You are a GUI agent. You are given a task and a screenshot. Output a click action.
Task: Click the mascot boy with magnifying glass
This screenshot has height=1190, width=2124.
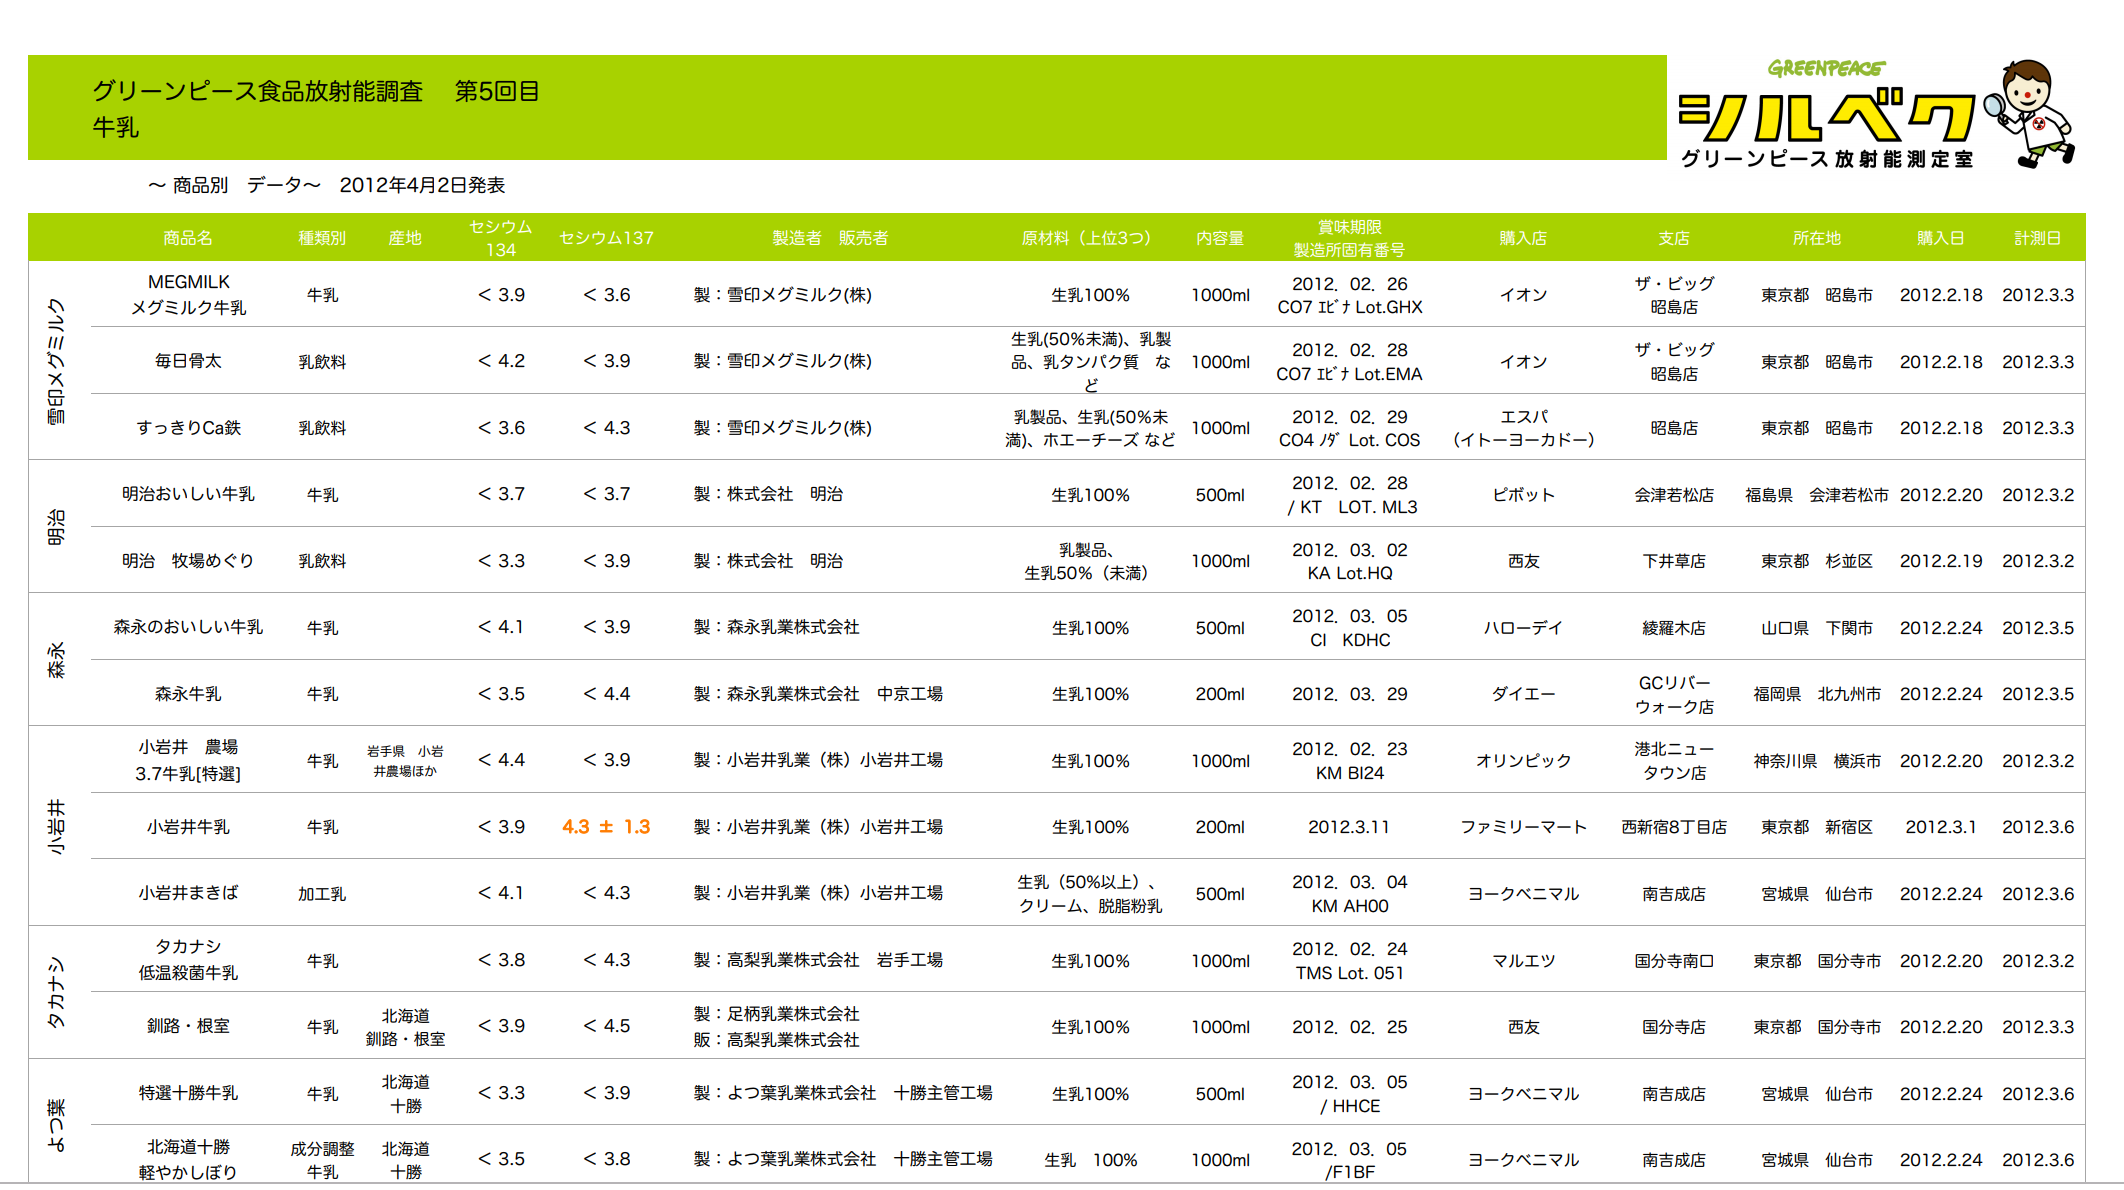coord(2031,113)
